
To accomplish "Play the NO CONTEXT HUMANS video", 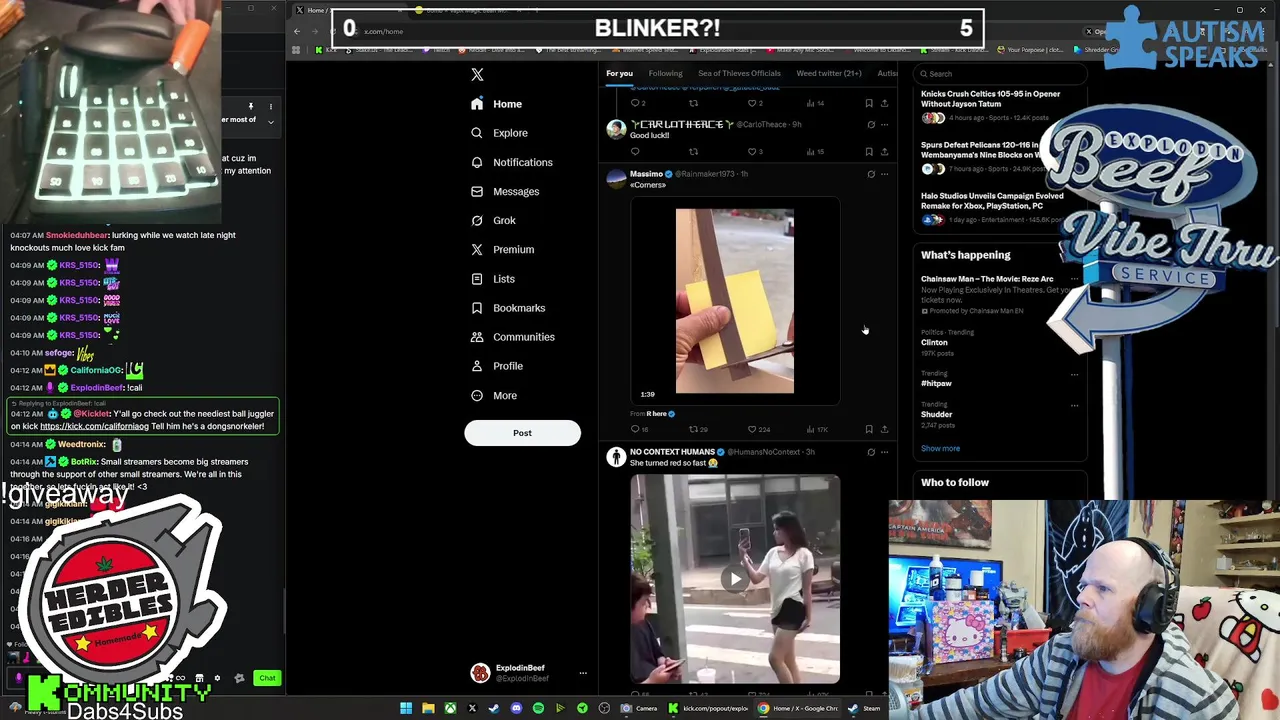I will [x=735, y=579].
